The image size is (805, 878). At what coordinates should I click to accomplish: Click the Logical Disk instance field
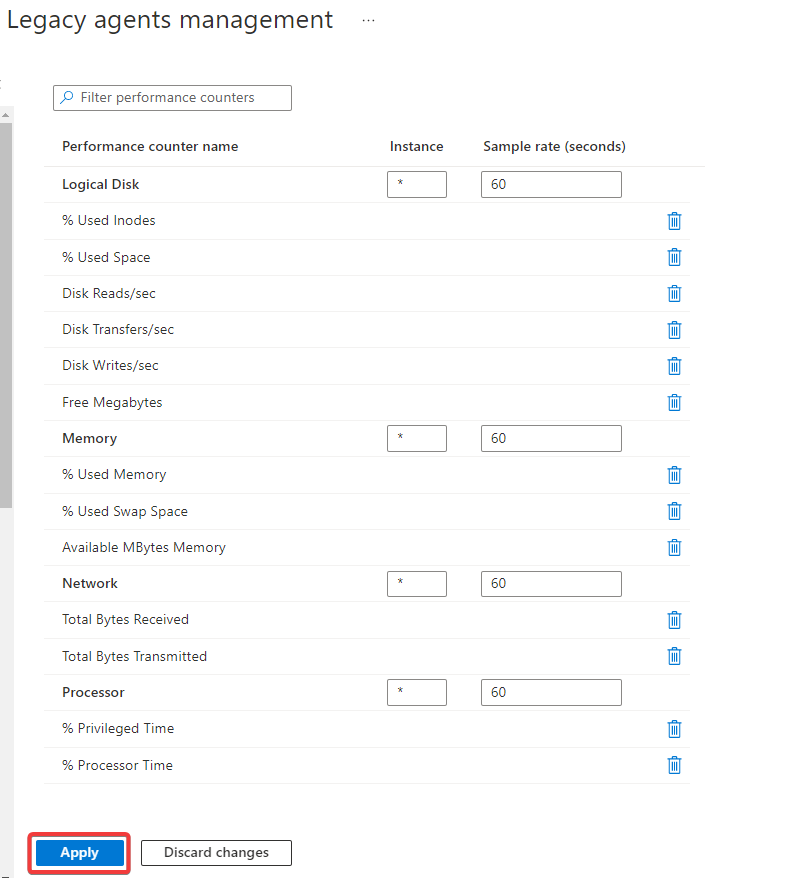point(416,185)
